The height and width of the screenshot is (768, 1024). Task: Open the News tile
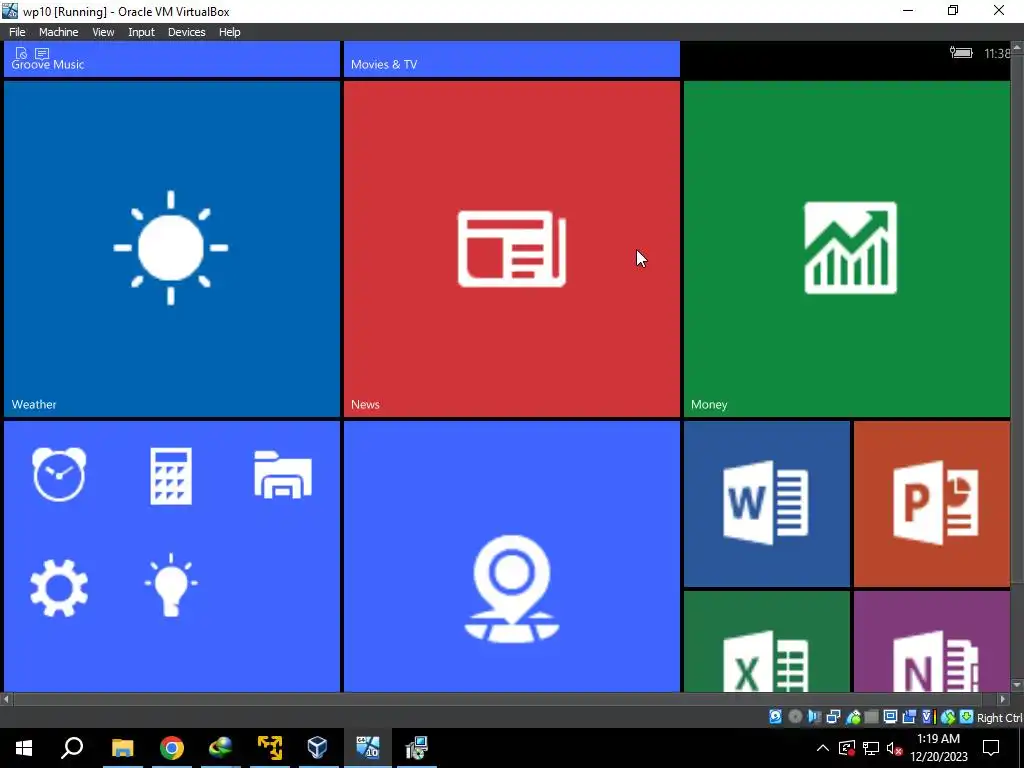(x=511, y=249)
